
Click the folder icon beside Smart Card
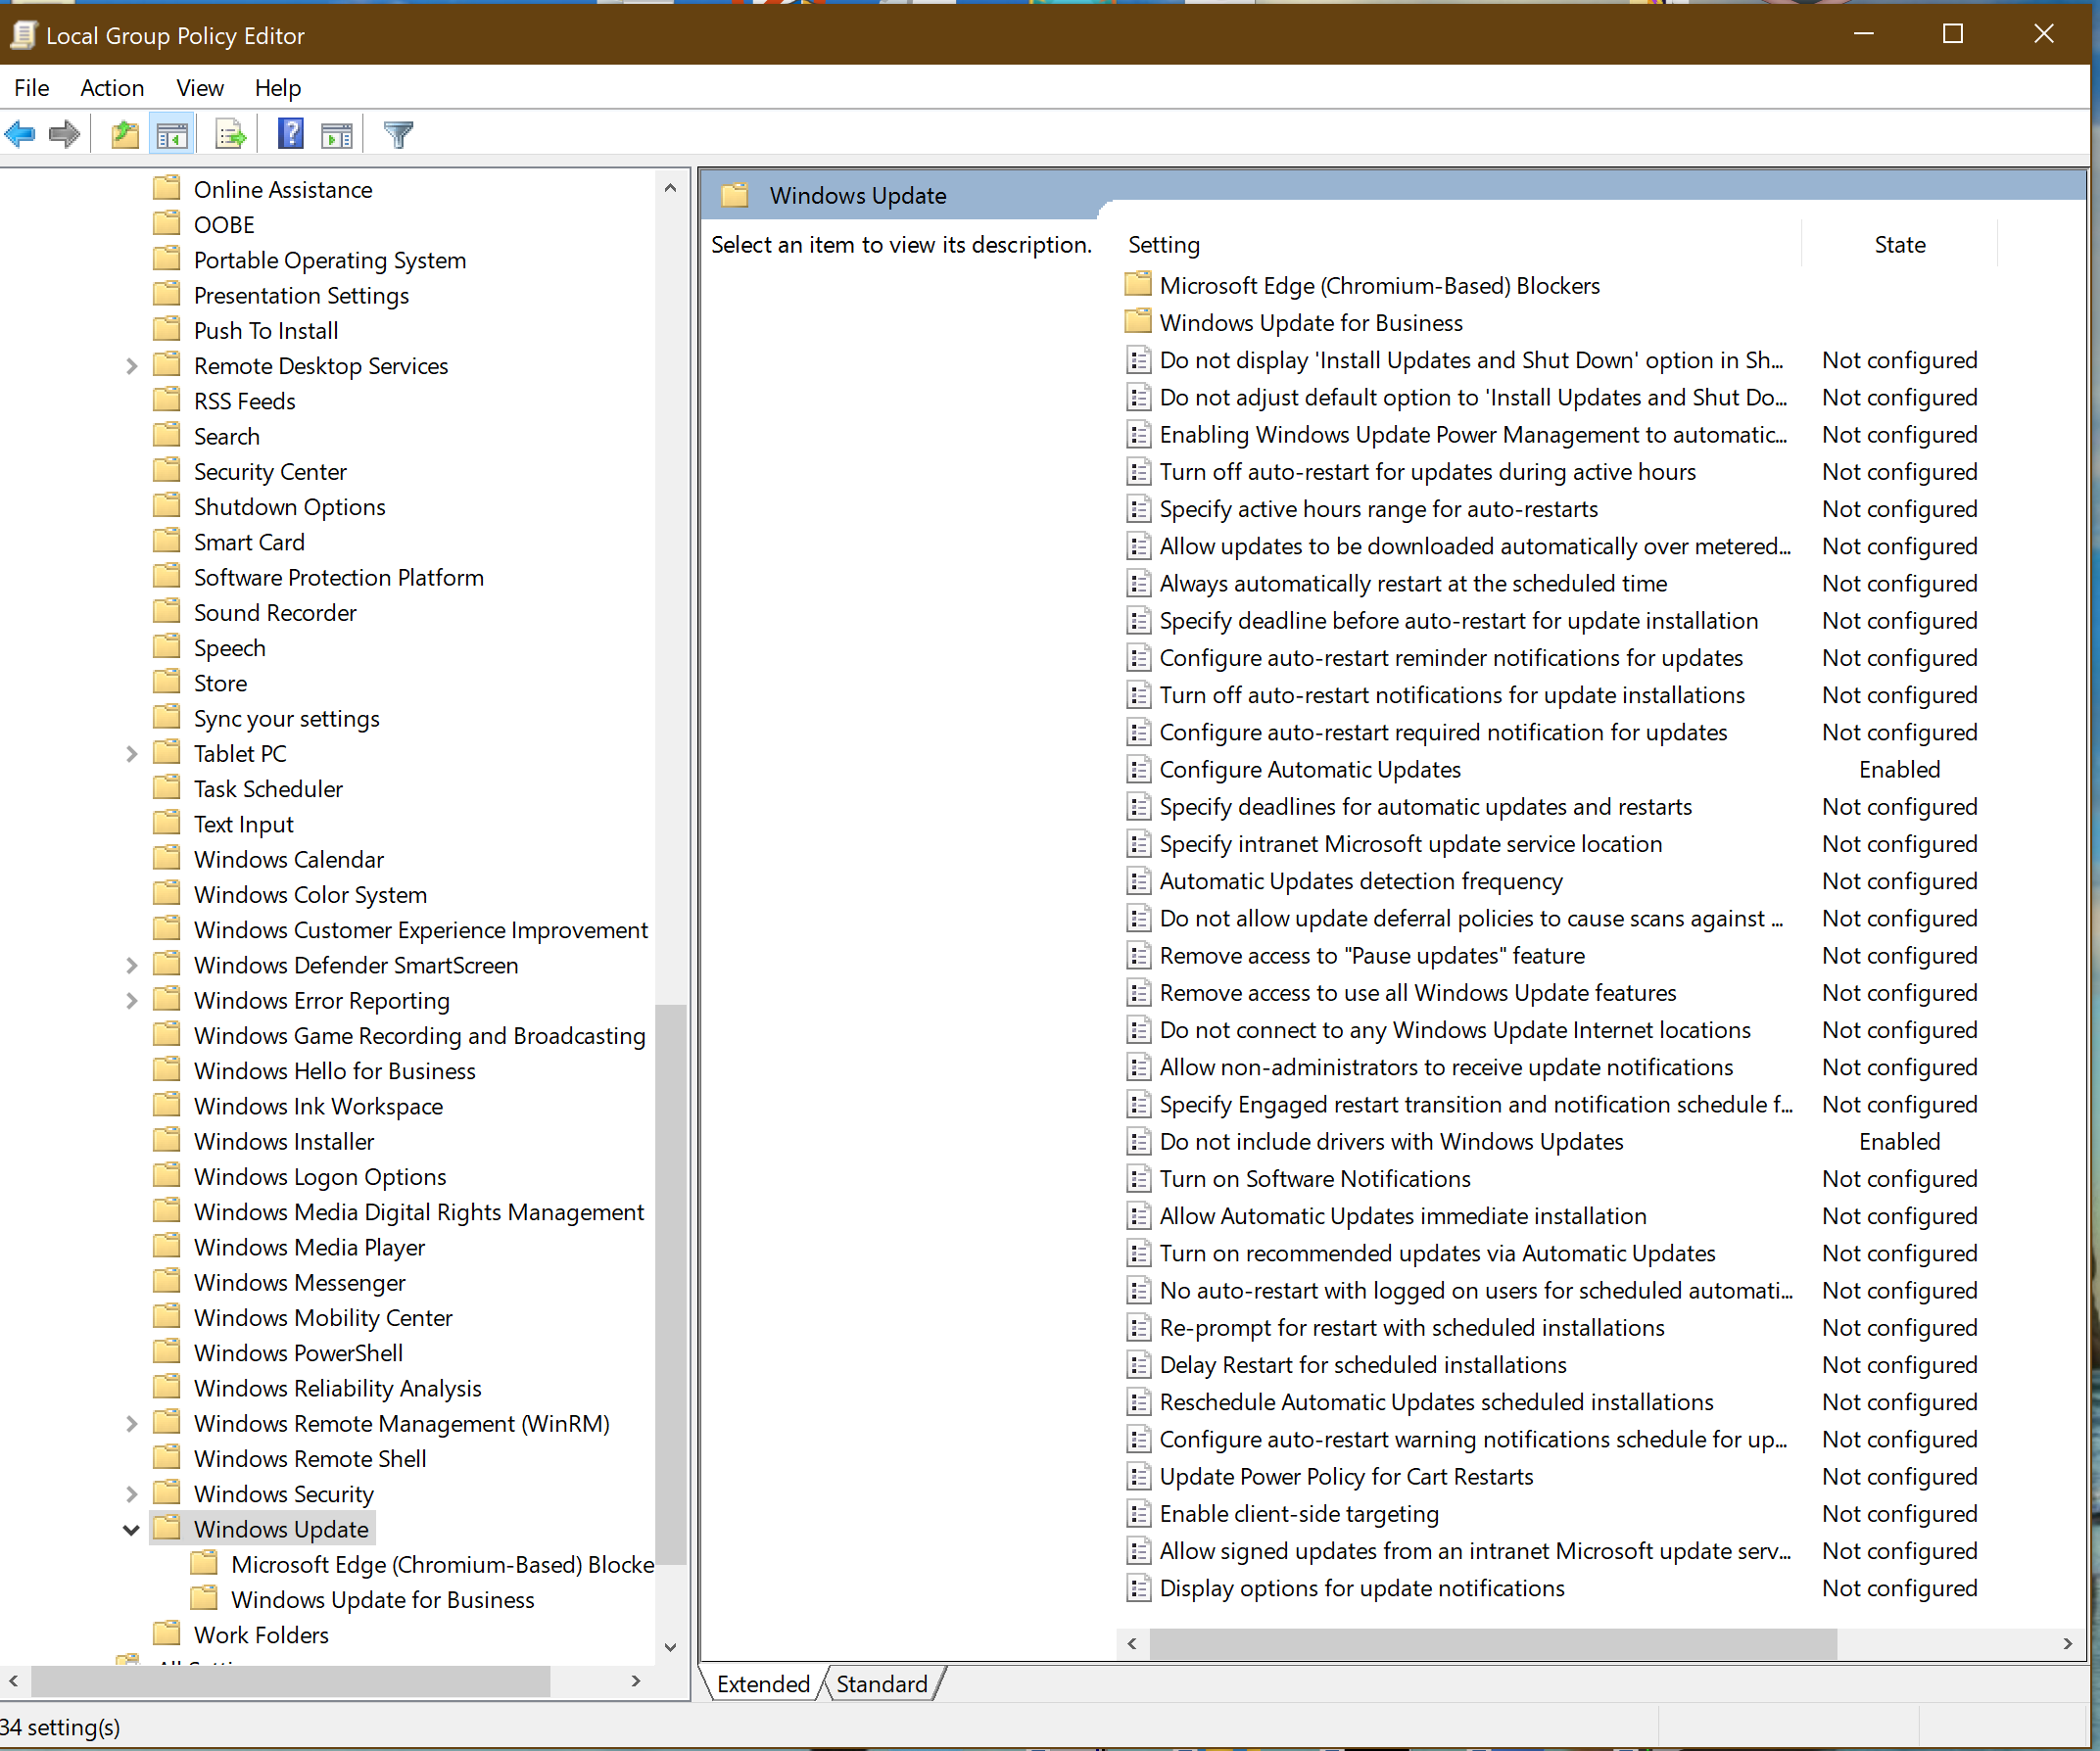point(167,542)
